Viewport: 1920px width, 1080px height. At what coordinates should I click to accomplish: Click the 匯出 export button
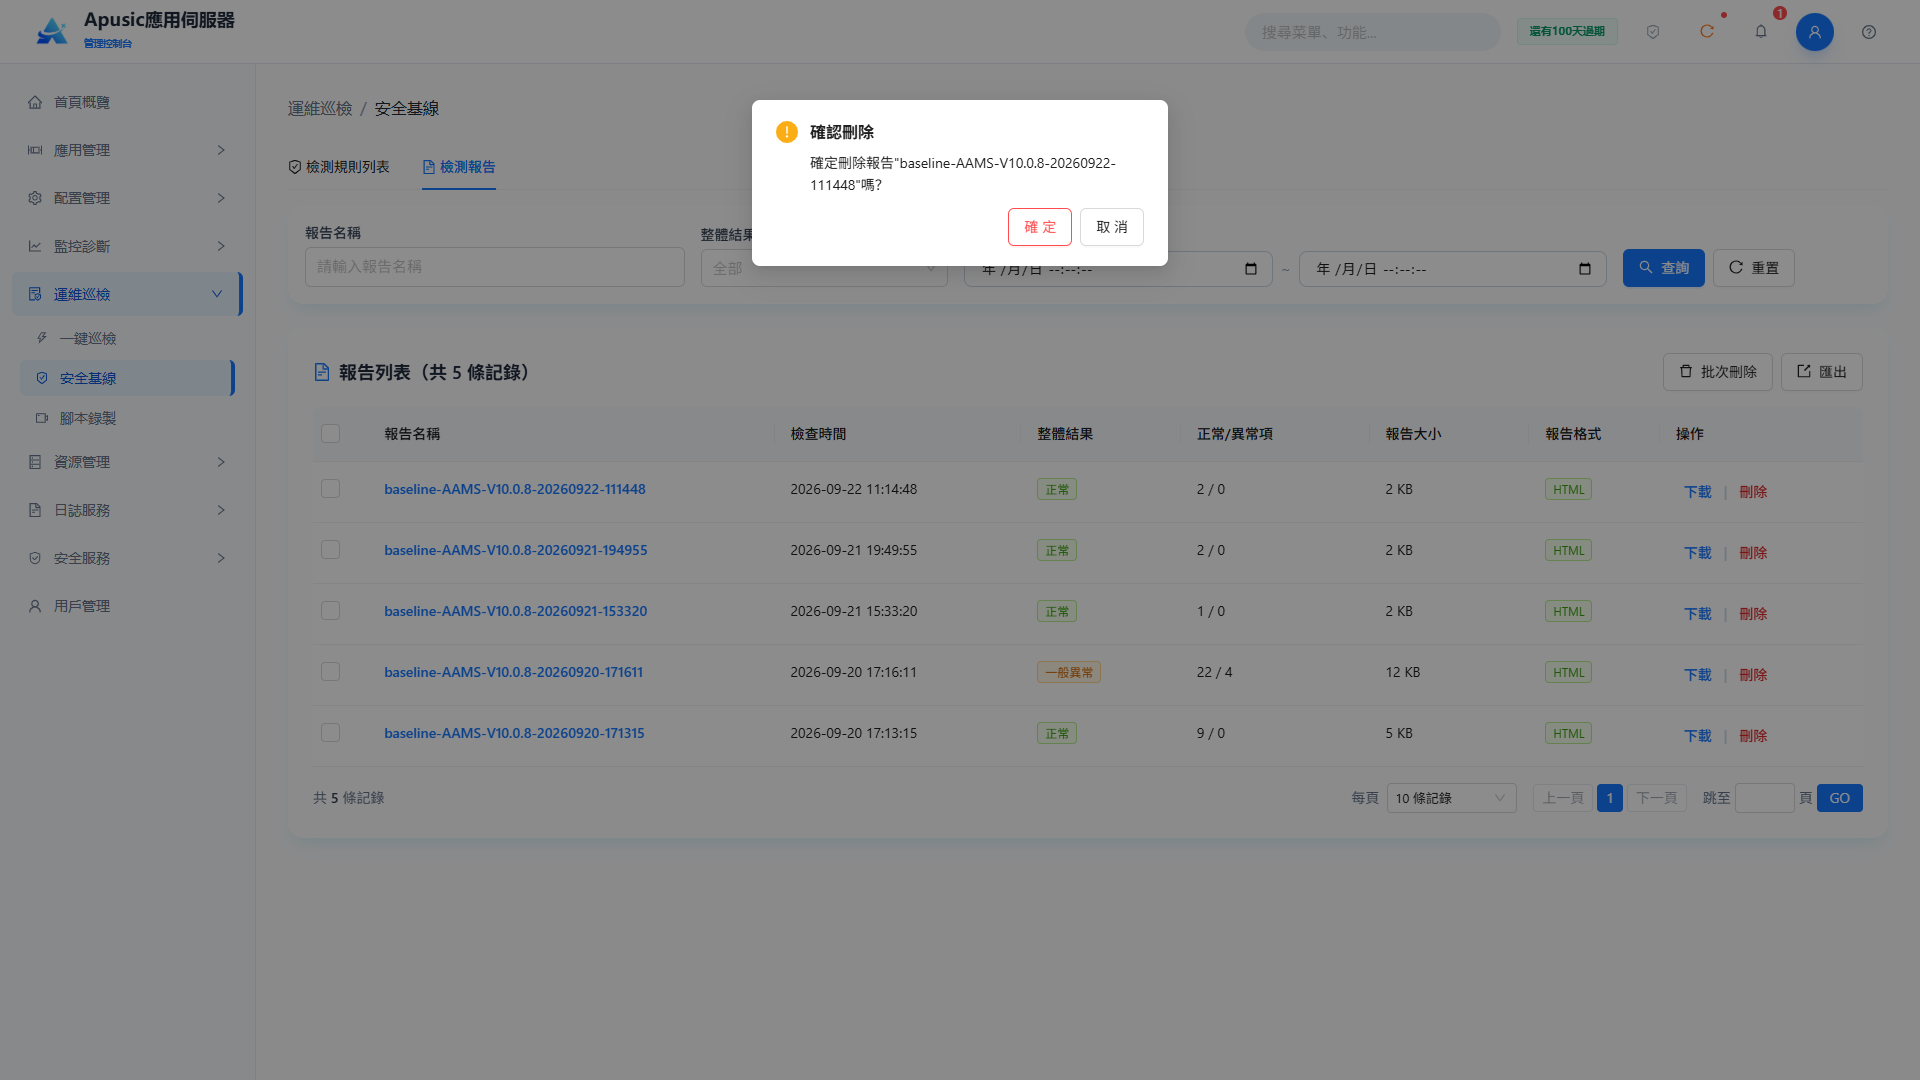coord(1821,372)
